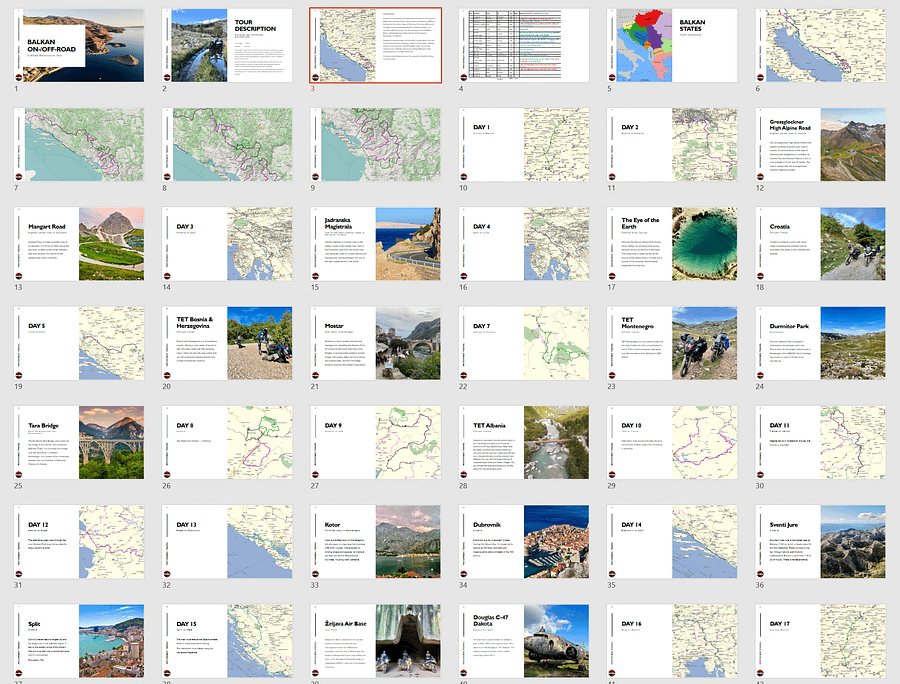Choose the Mostar bridge slide
The height and width of the screenshot is (684, 900).
(x=375, y=343)
